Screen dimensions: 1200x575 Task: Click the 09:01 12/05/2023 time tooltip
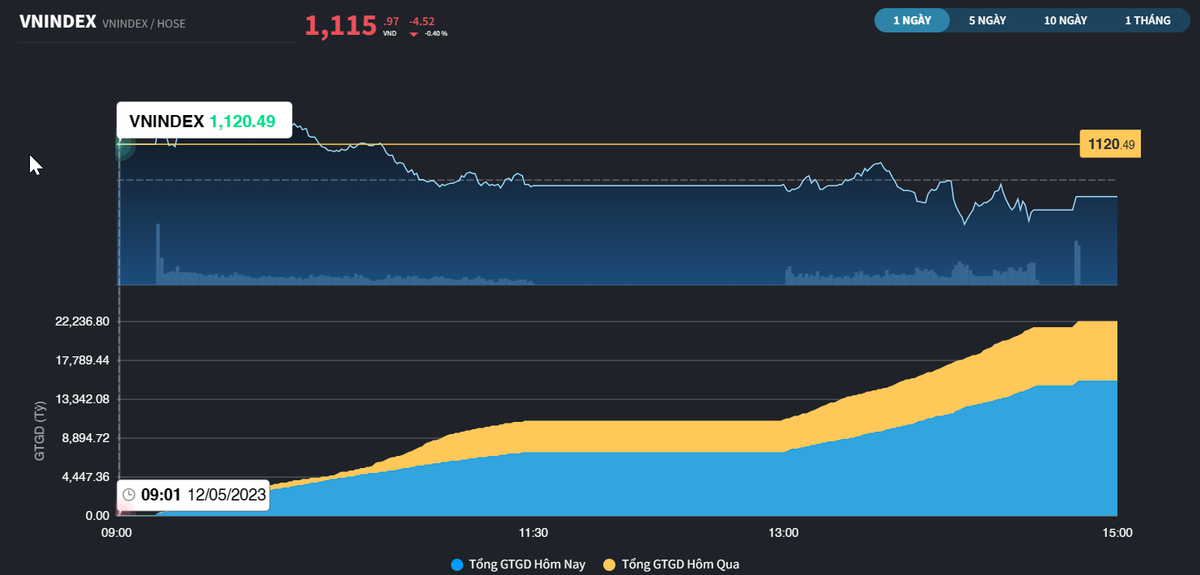click(x=193, y=494)
